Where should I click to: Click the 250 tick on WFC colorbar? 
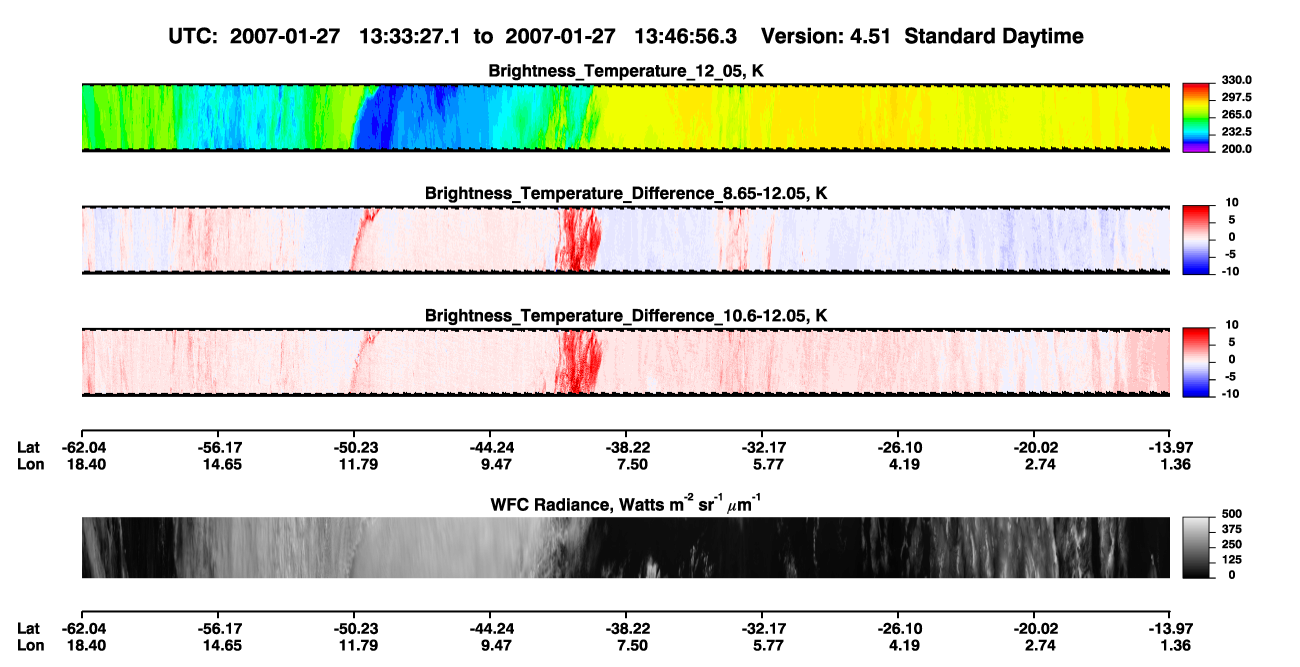1230,544
